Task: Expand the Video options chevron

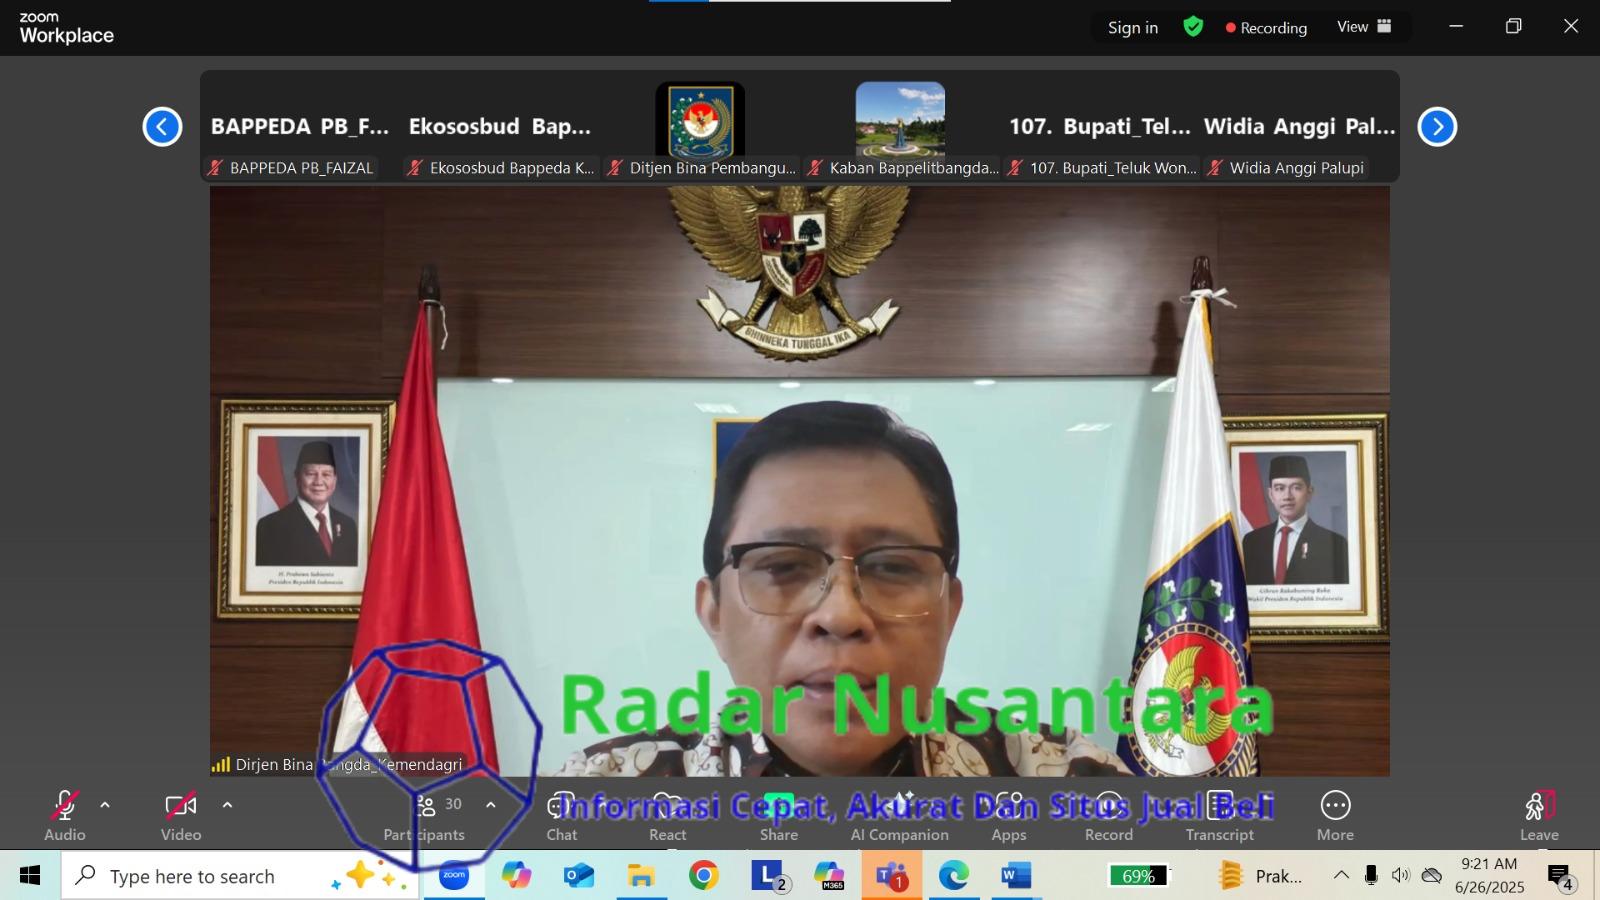Action: (228, 805)
